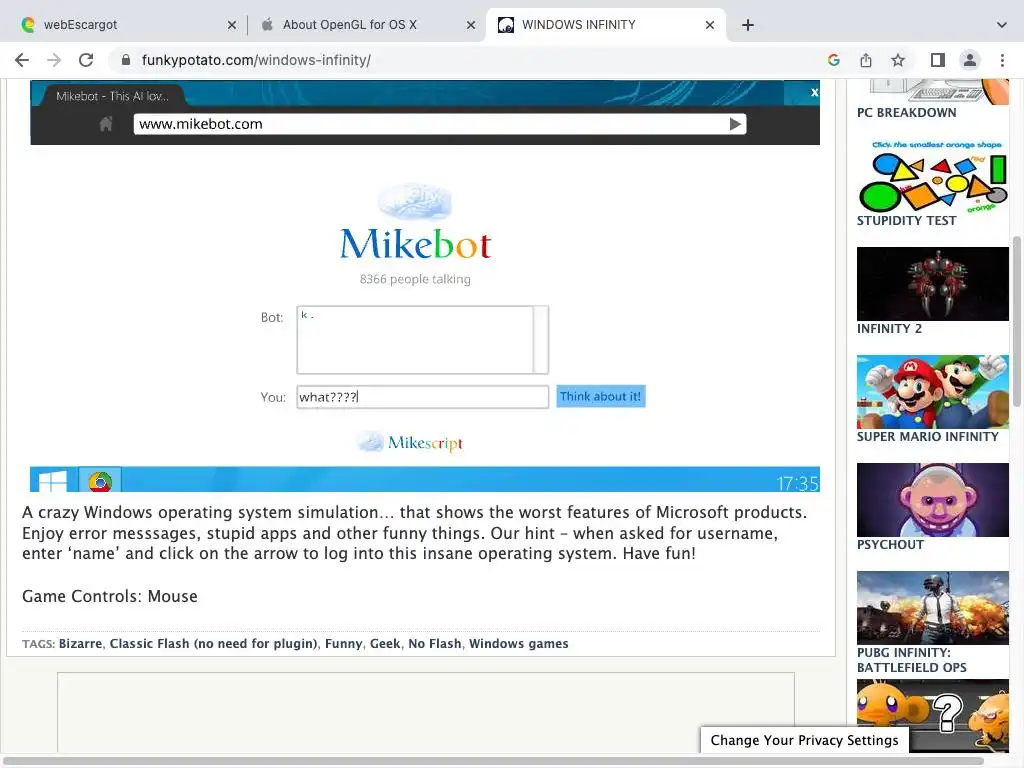Close the simulated browser window X

814,93
